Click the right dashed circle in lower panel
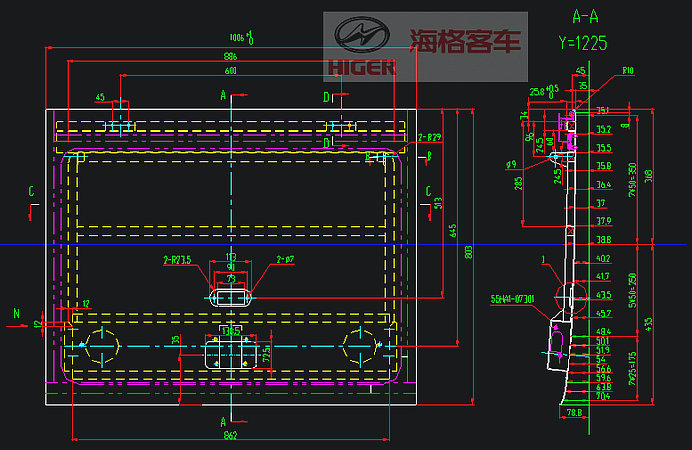Screen dimensions: 692x450 pos(359,345)
